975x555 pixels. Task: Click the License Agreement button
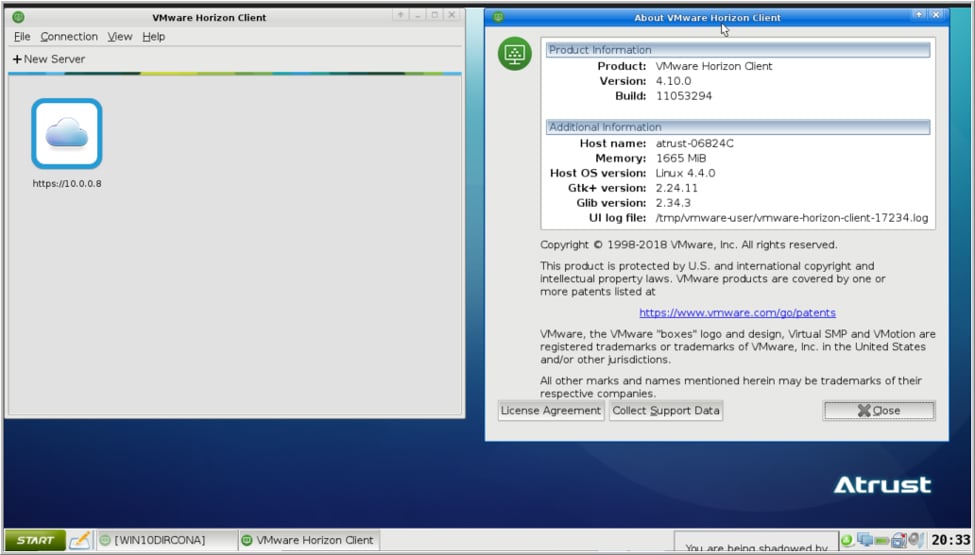pos(551,411)
